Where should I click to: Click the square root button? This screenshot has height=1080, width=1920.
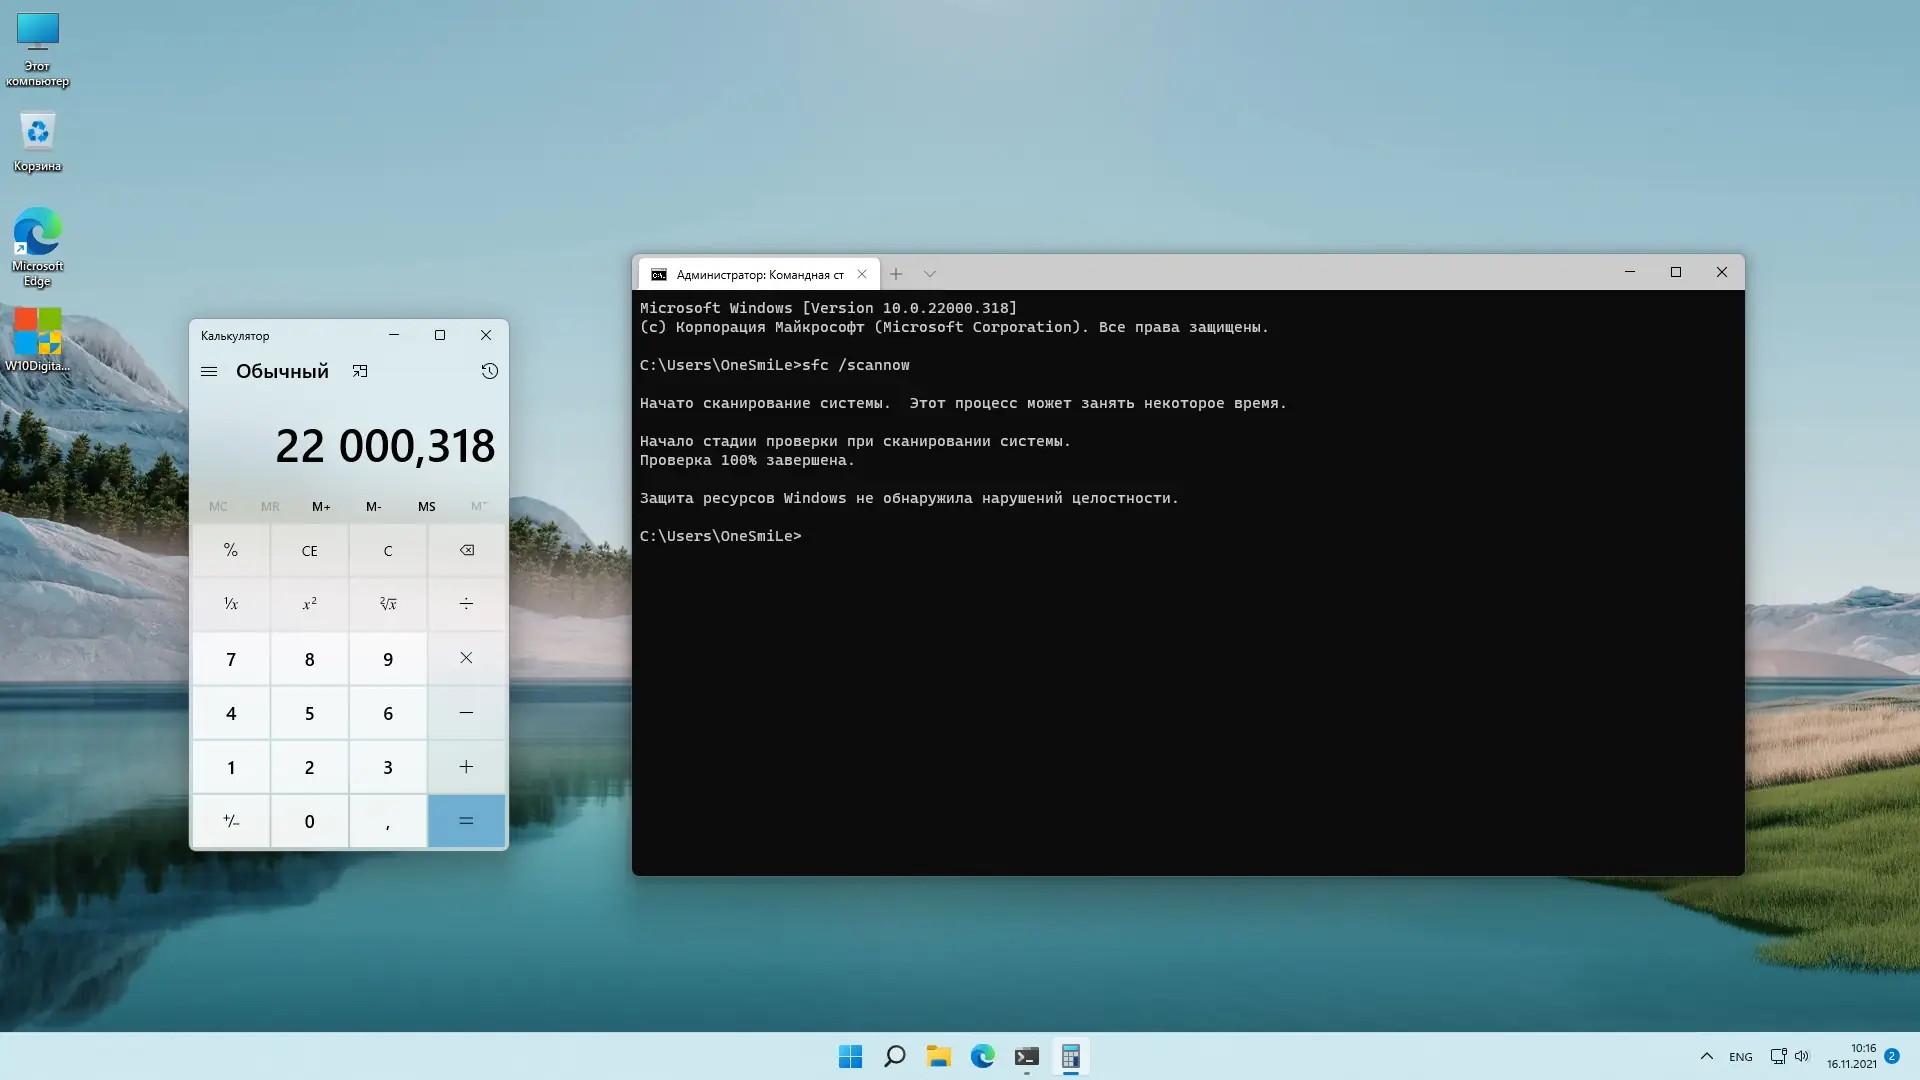tap(388, 604)
